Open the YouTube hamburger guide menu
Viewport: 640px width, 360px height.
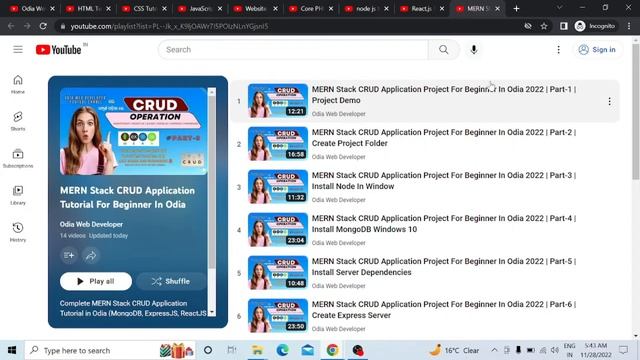pyautogui.click(x=18, y=49)
